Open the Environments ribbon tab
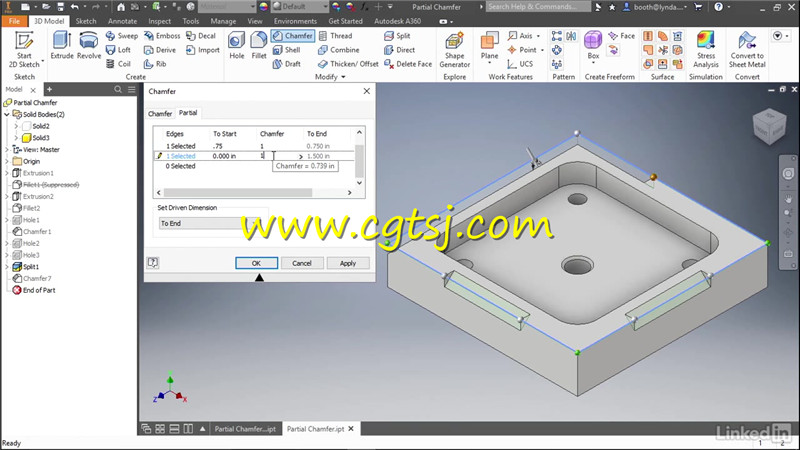Image resolution: width=800 pixels, height=450 pixels. (x=295, y=21)
